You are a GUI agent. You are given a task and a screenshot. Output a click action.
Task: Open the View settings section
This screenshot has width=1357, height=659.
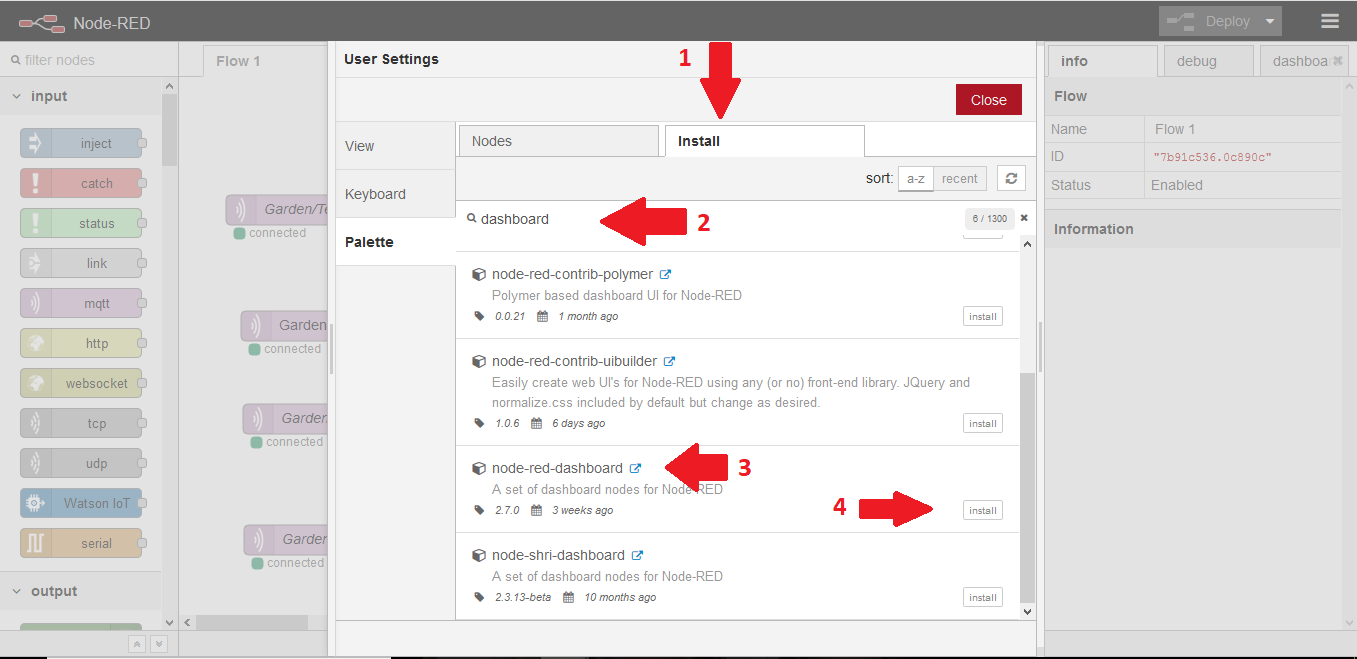395,146
